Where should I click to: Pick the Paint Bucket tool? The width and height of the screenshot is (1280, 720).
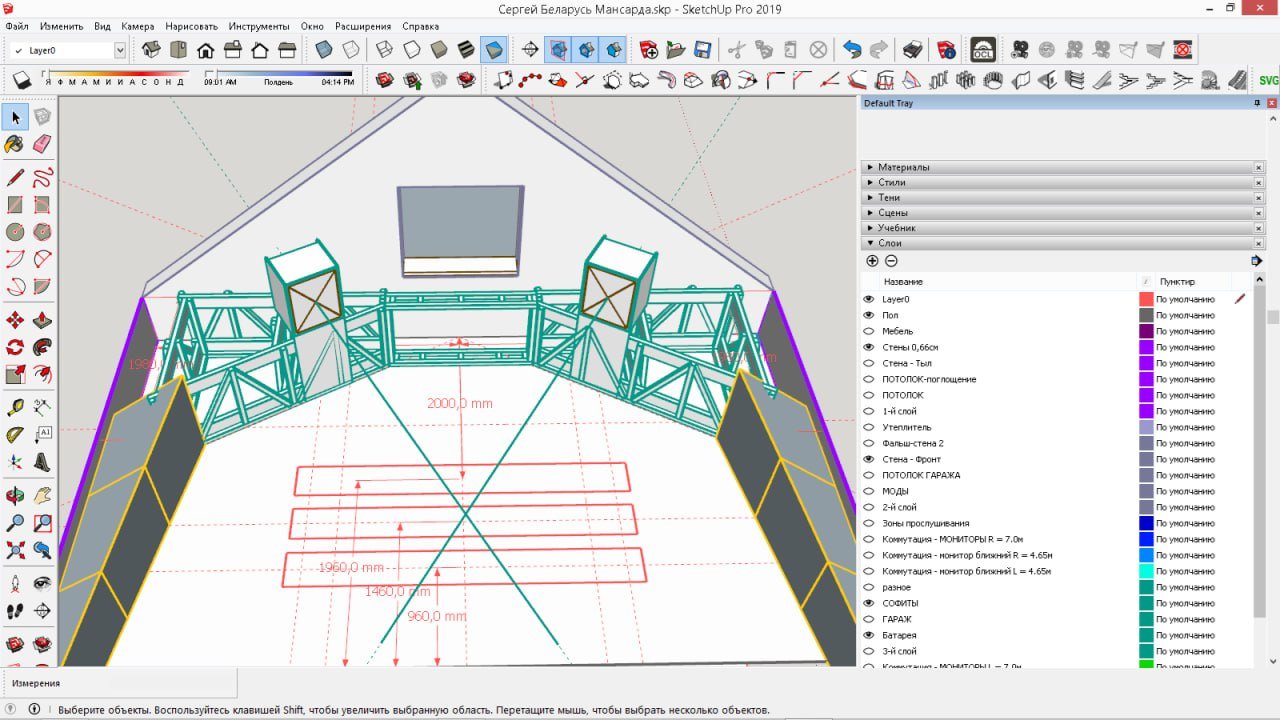[15, 145]
